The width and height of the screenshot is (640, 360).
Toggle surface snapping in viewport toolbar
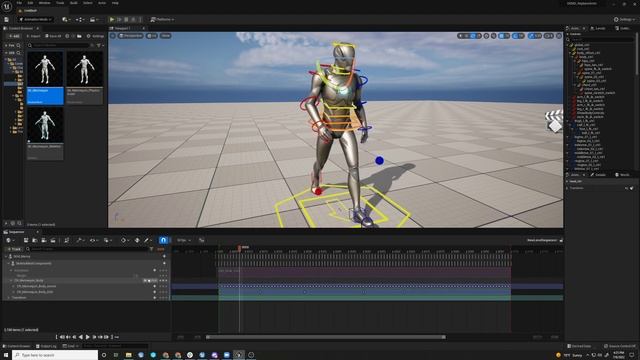[493, 36]
